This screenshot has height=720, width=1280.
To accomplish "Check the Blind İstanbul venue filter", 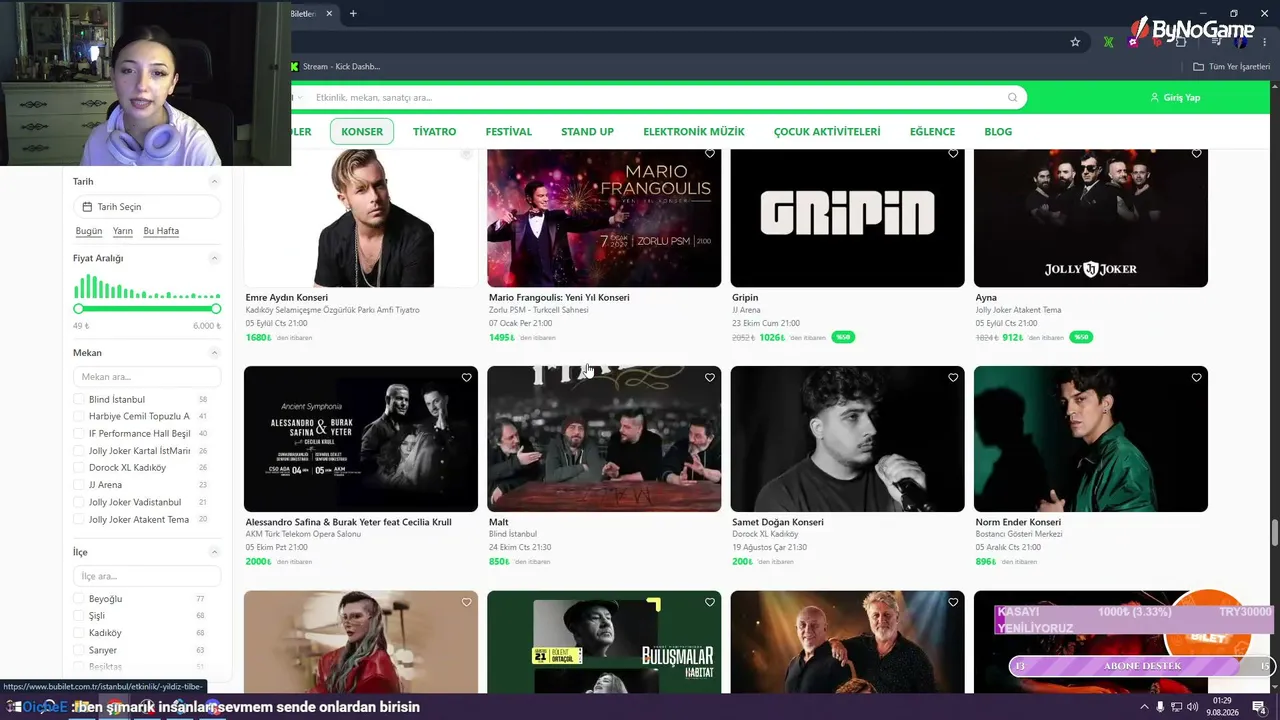I will pos(79,400).
